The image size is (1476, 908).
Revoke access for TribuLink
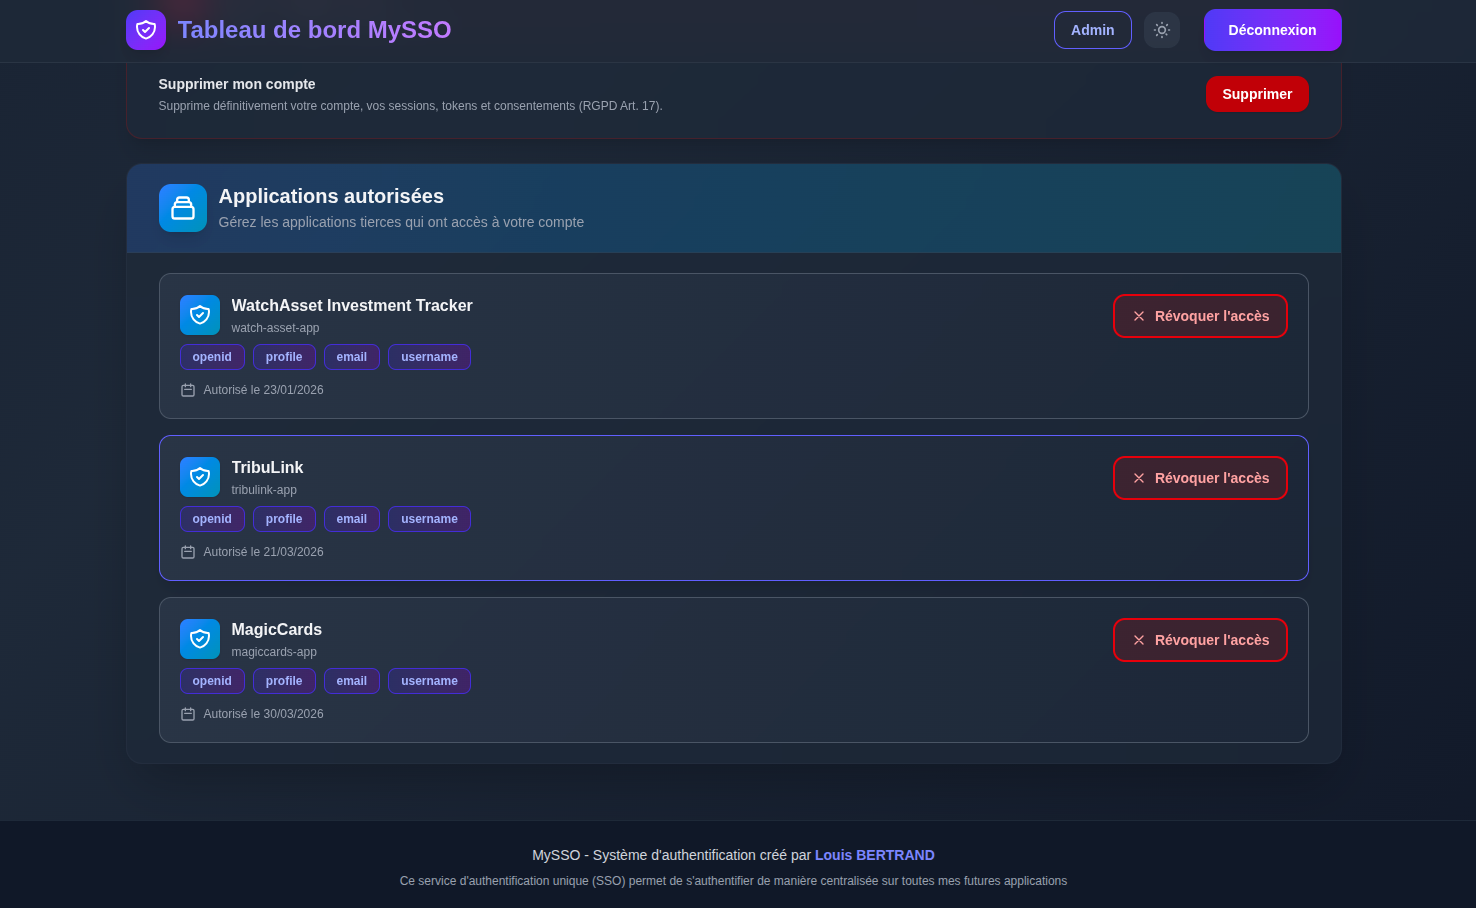(1200, 478)
